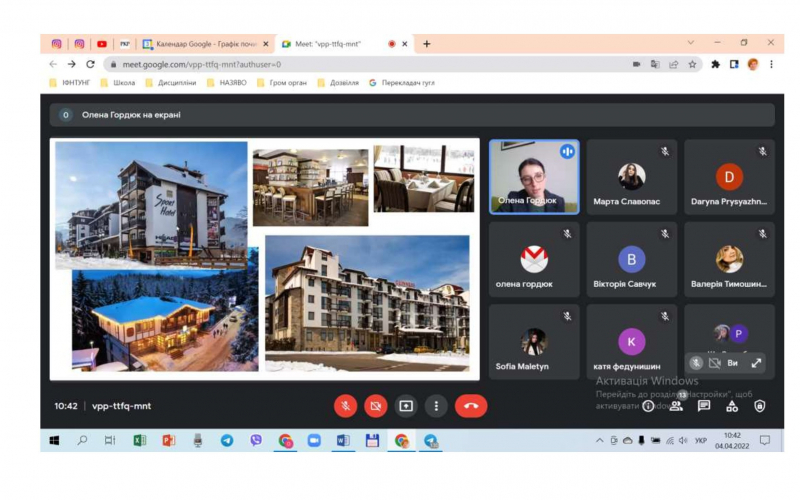Screen dimensions: 800x500
Task: Open the chat with everyone panel
Action: pyautogui.click(x=704, y=406)
